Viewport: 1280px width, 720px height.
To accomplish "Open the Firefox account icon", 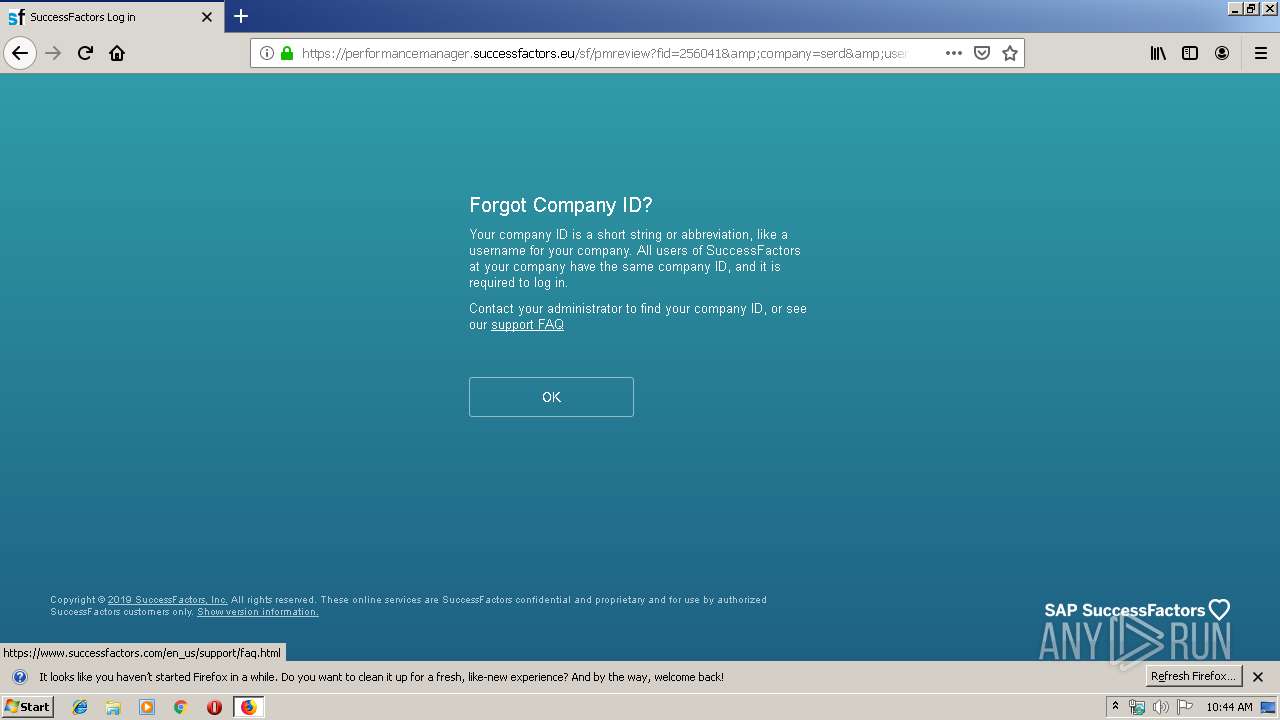I will [x=1222, y=53].
